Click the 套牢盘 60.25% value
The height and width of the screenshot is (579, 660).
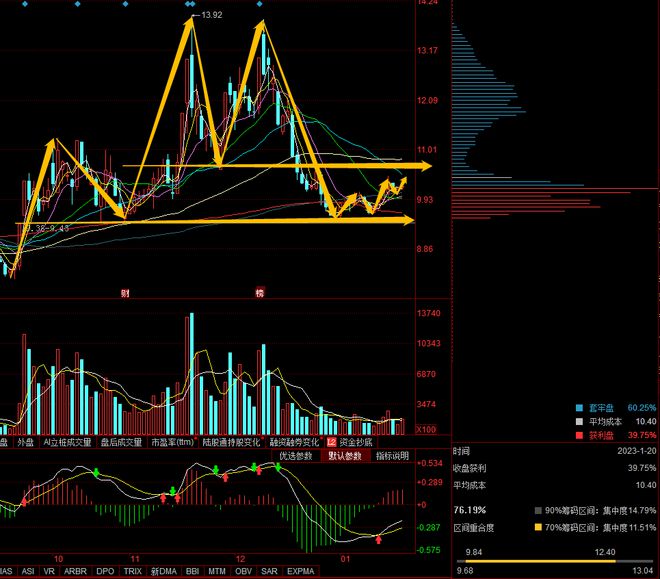pos(641,407)
